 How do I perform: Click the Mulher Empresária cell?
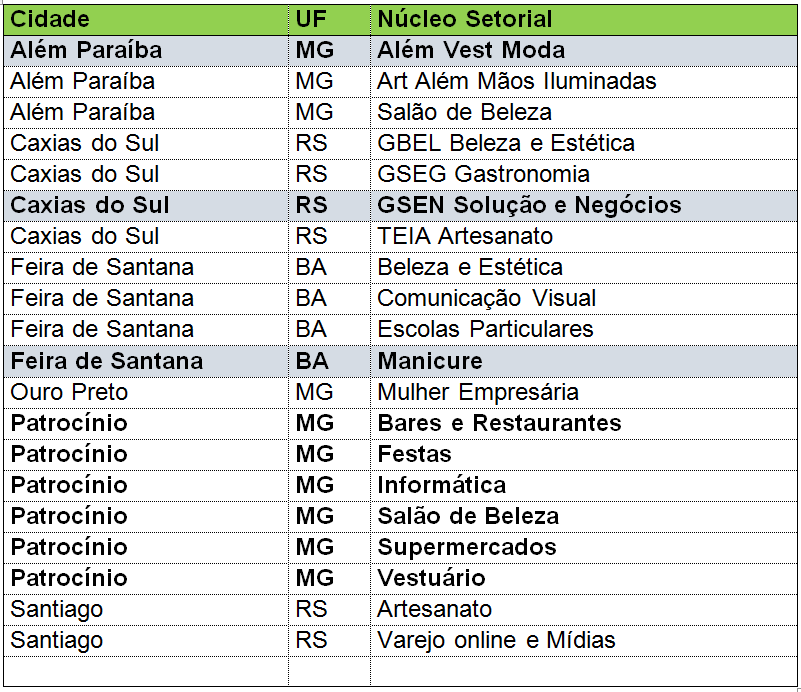click(x=584, y=393)
